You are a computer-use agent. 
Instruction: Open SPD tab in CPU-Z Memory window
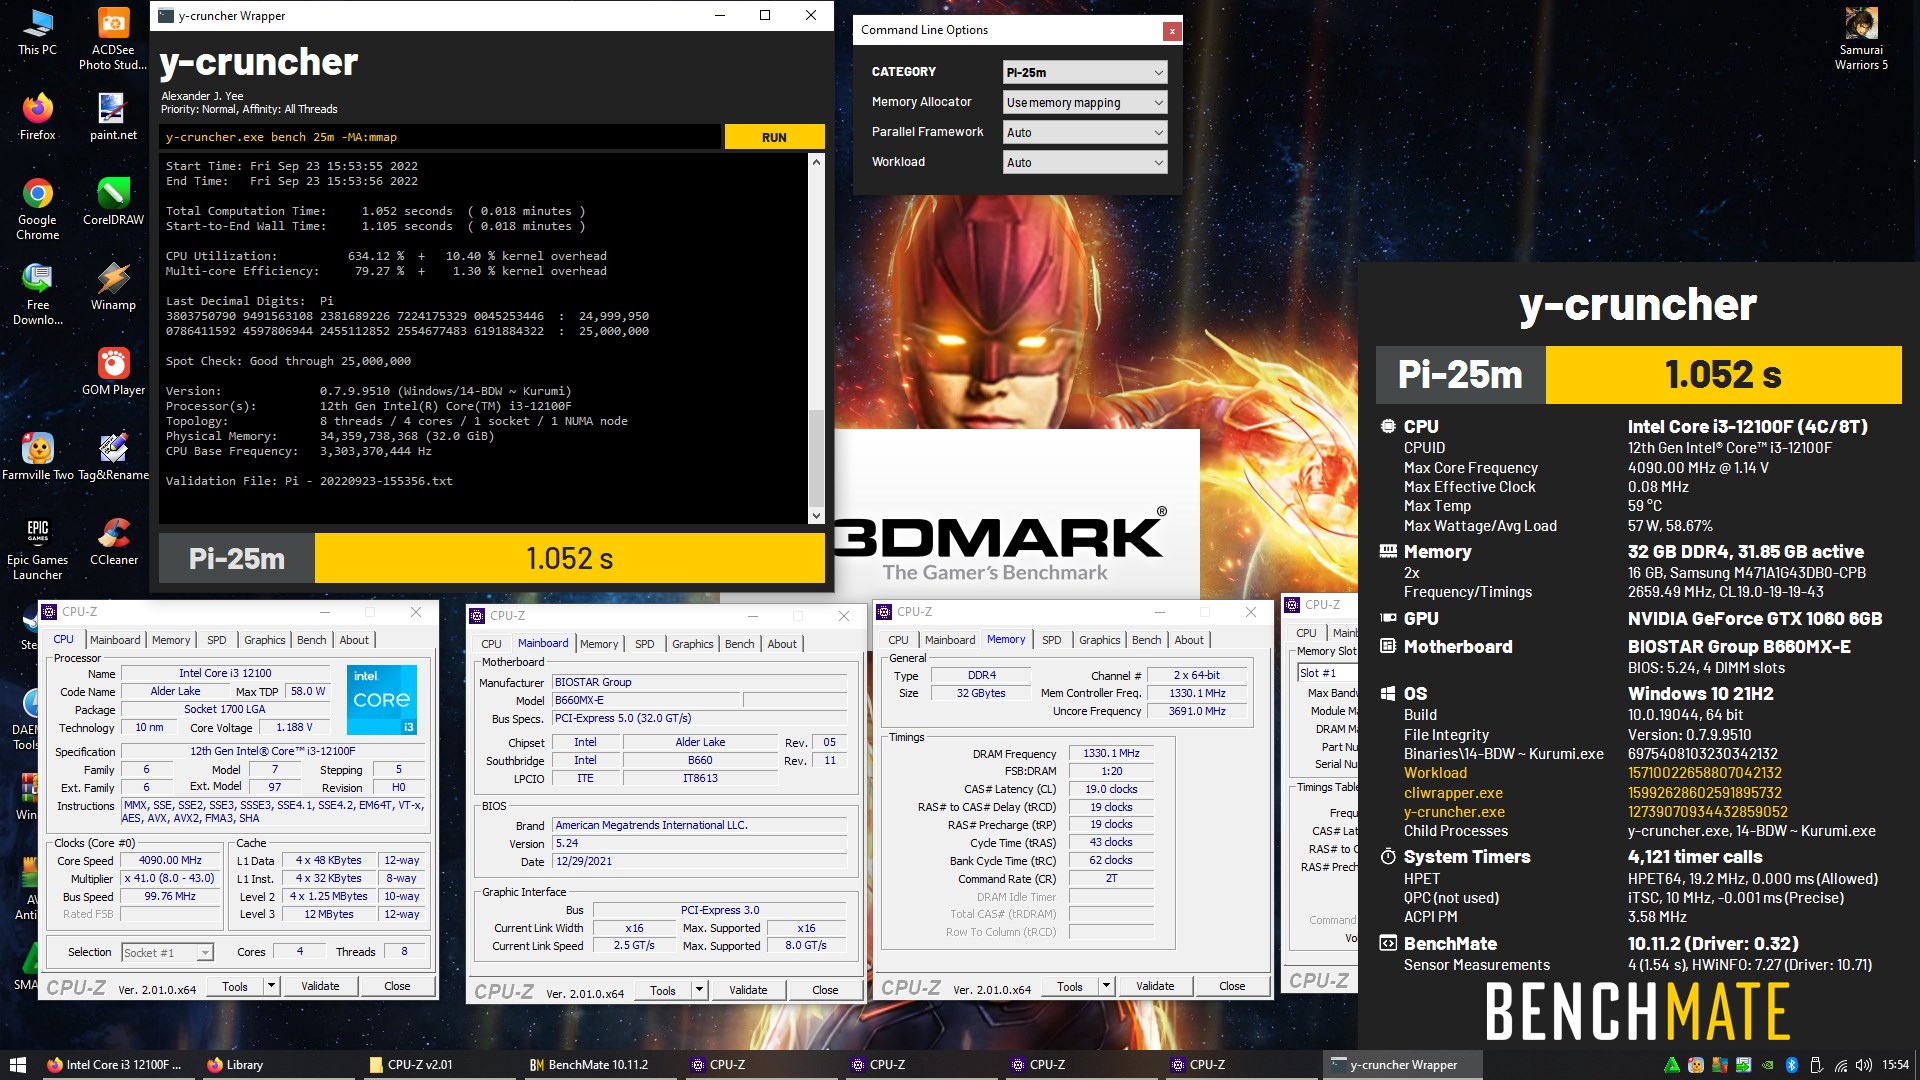pos(1051,640)
